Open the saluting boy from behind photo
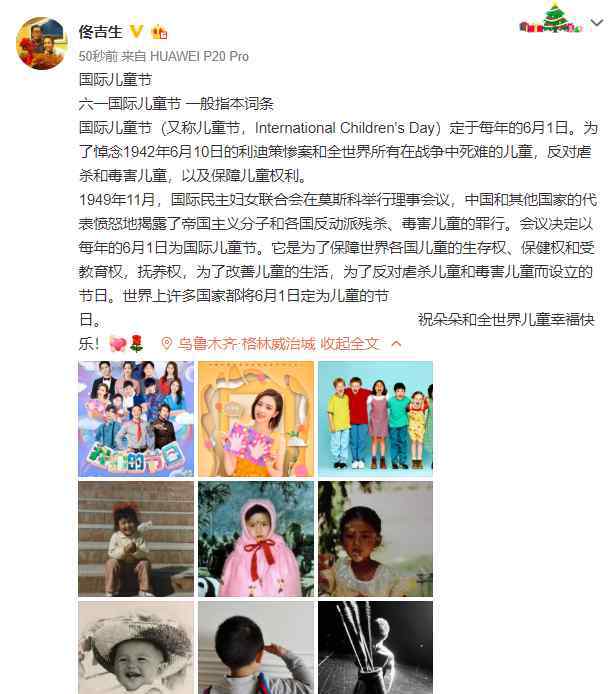Viewport: 613px width, 694px height. click(256, 648)
